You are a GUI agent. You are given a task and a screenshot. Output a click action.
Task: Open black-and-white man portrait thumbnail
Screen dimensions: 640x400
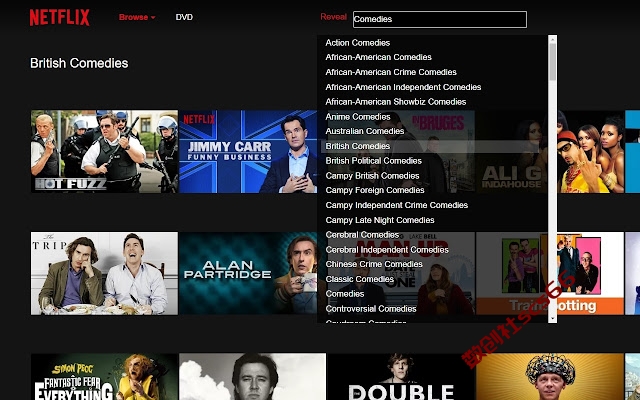click(x=253, y=377)
